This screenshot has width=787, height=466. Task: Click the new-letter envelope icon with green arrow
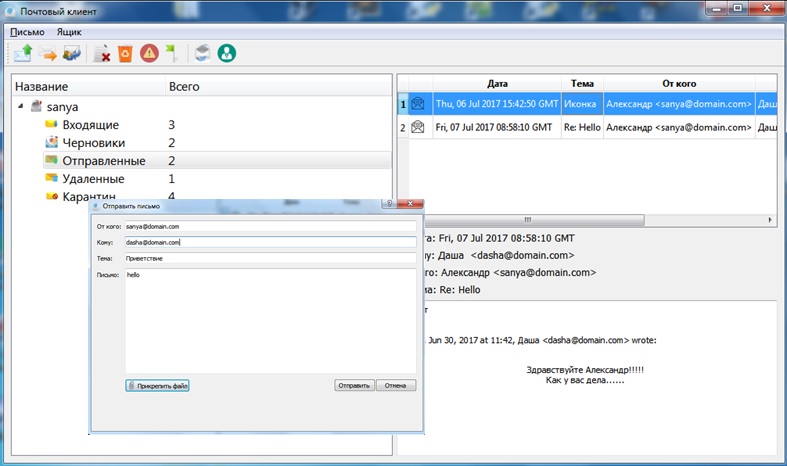pyautogui.click(x=23, y=53)
